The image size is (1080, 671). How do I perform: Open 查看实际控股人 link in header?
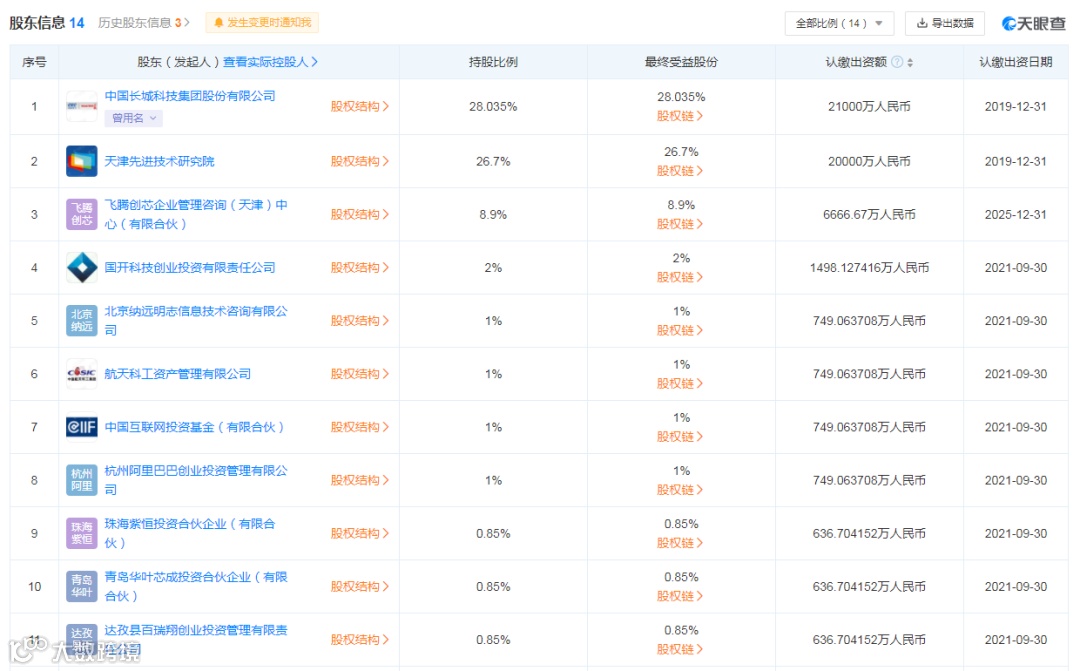point(270,62)
